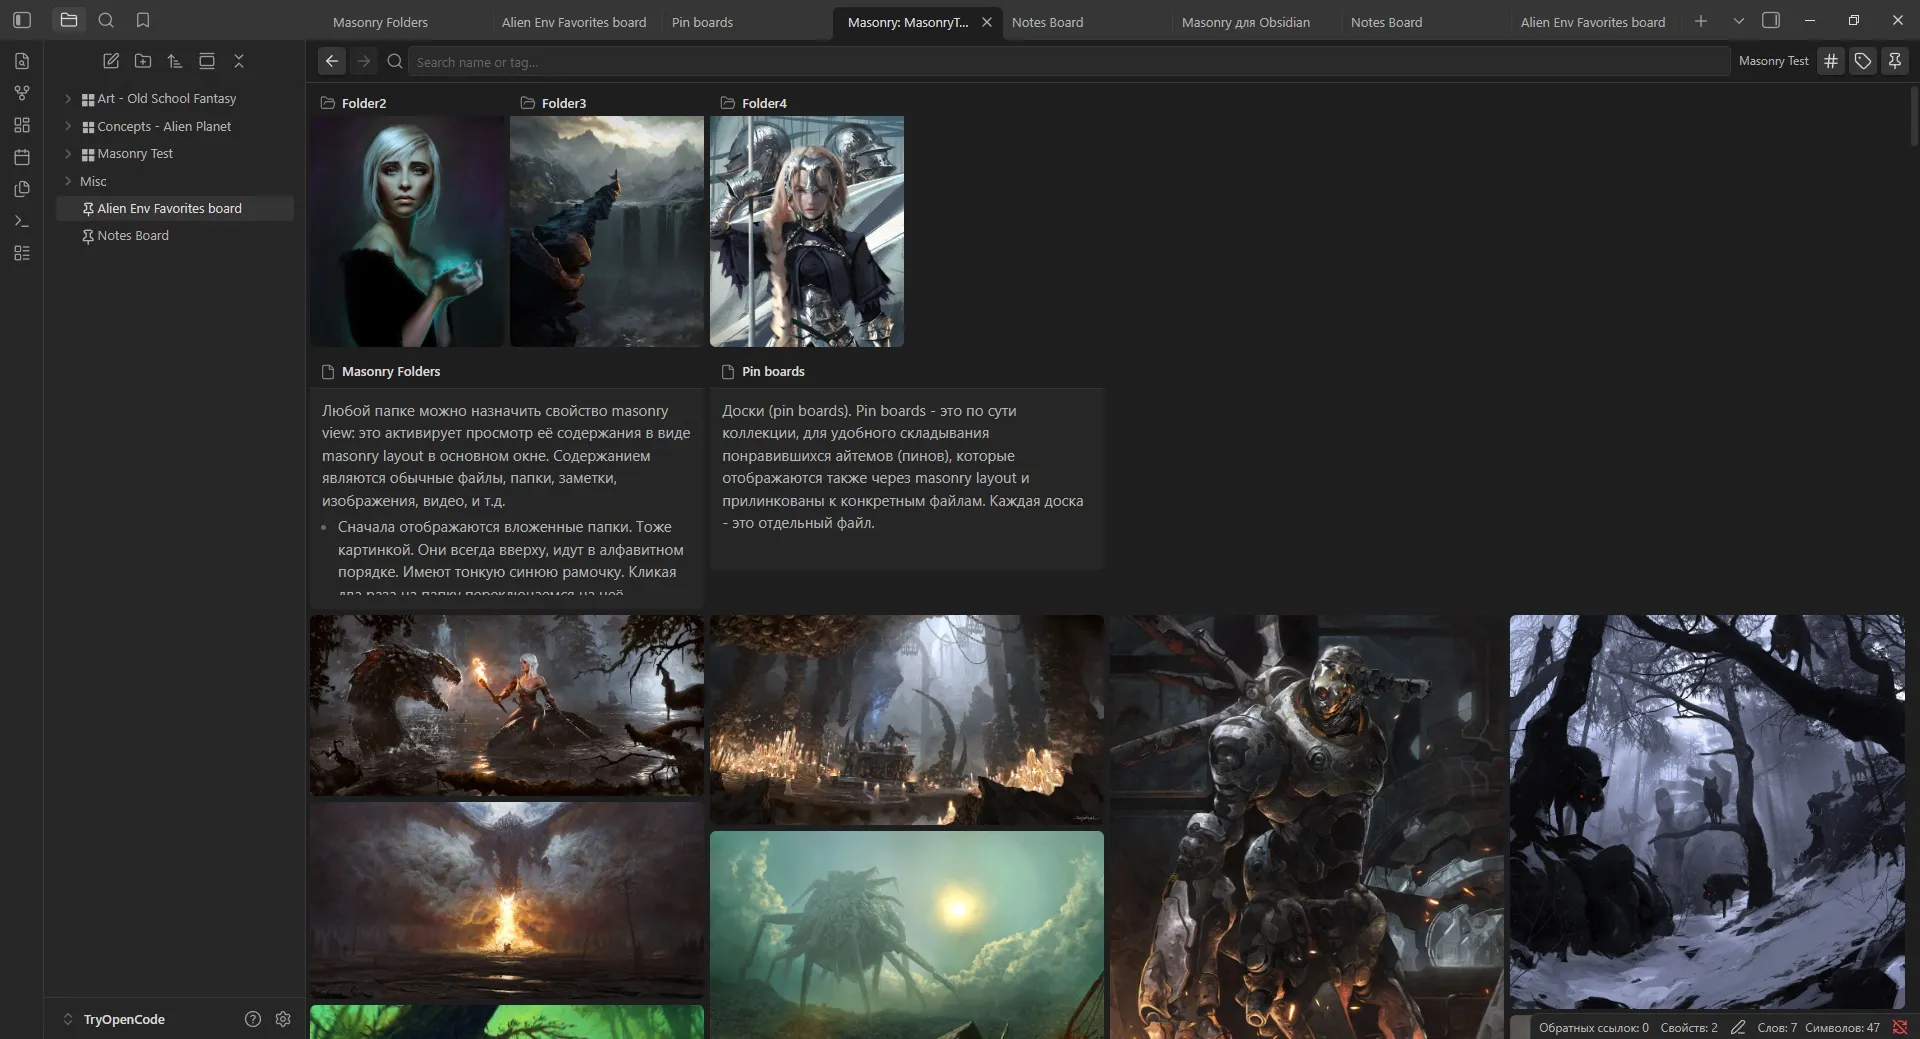Toggle the pin button in toolbar
The image size is (1920, 1039).
[1895, 61]
